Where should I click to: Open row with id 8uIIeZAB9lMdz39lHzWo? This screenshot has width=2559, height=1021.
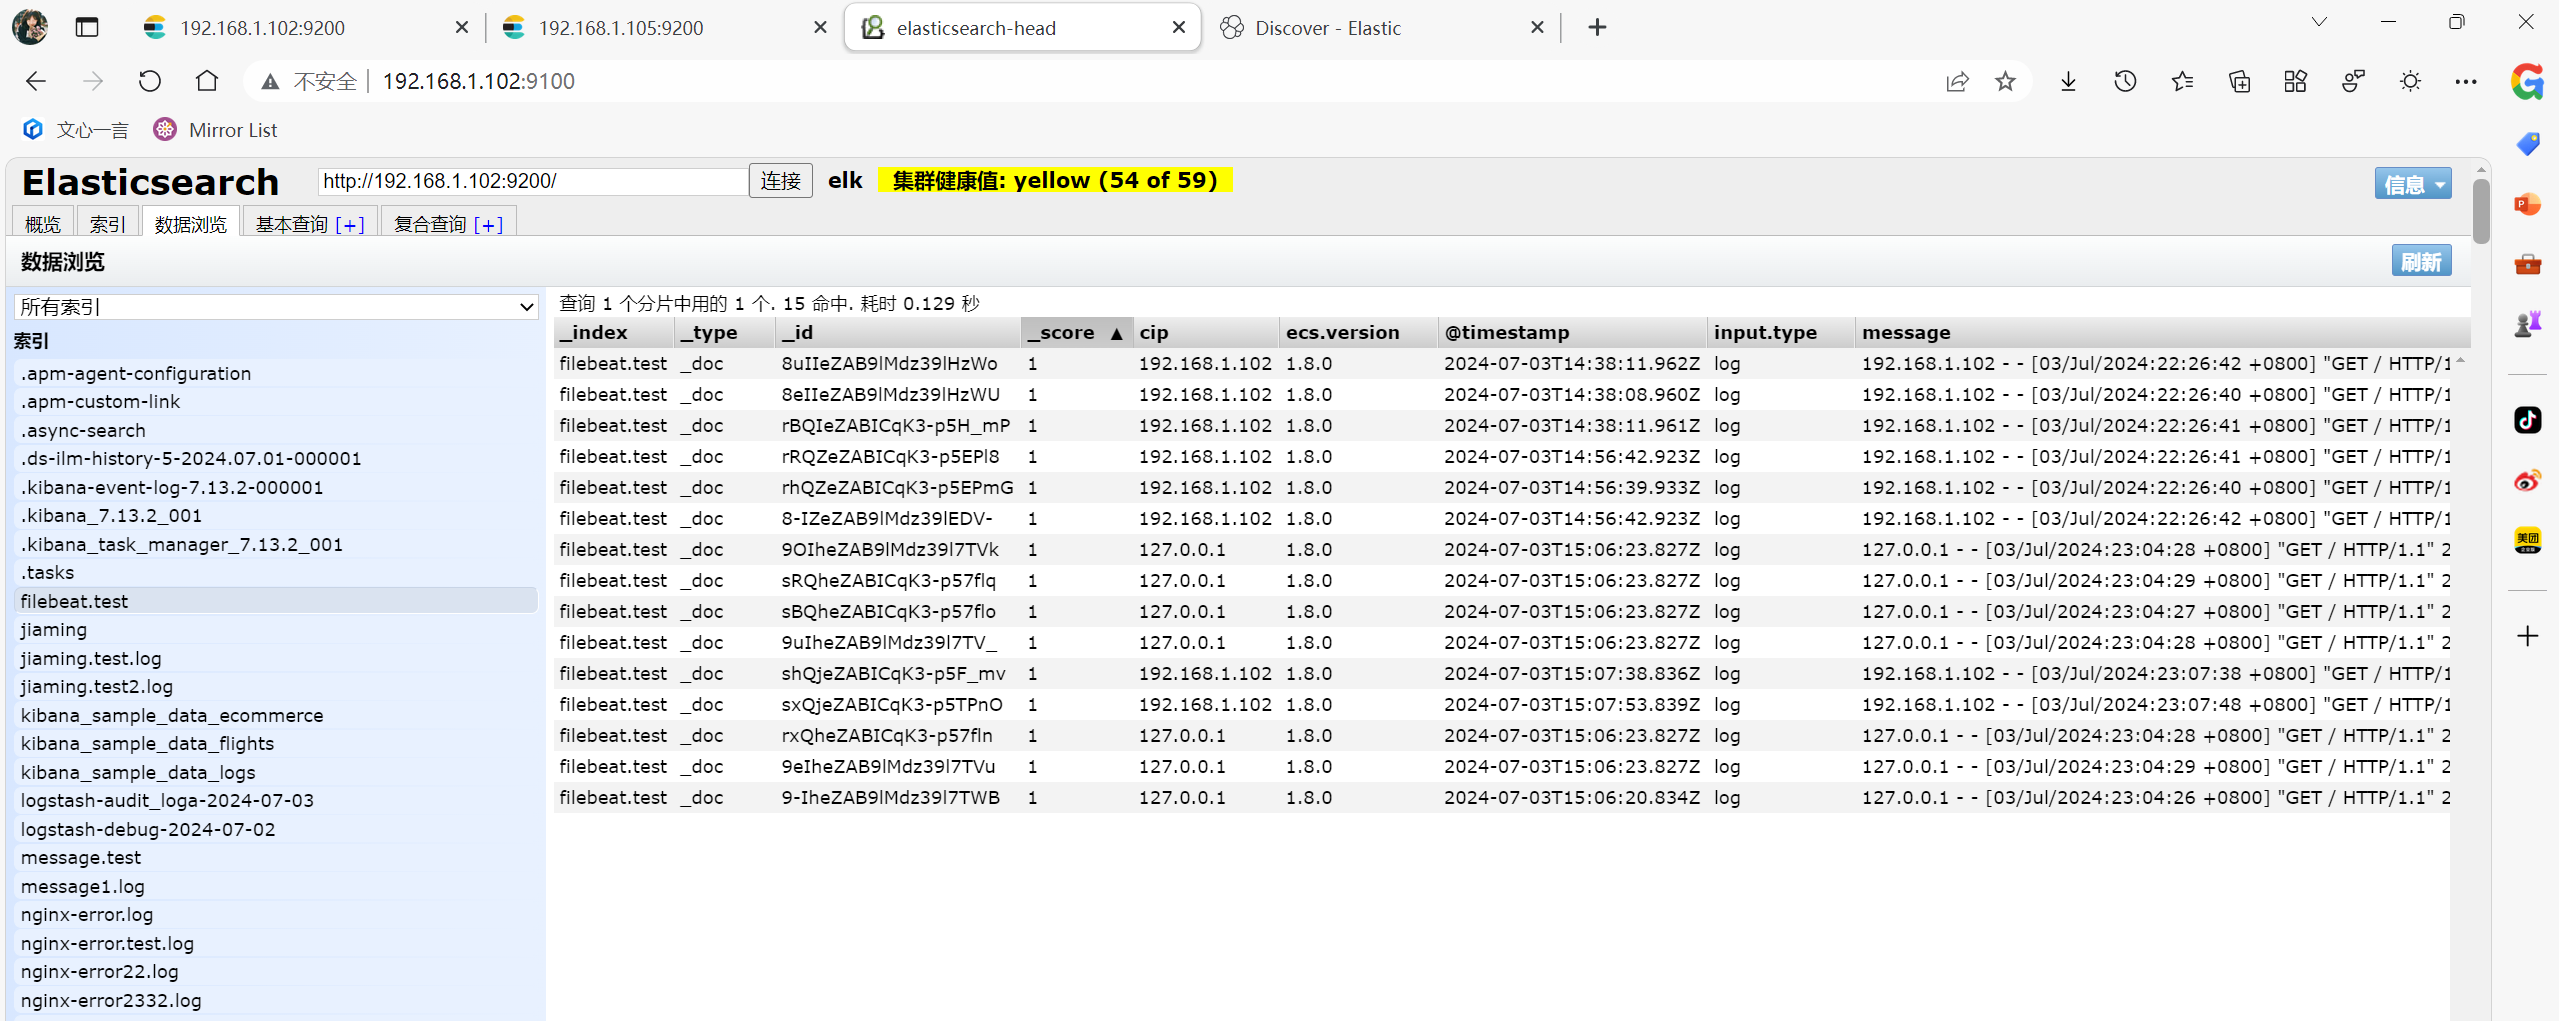click(x=1503, y=363)
